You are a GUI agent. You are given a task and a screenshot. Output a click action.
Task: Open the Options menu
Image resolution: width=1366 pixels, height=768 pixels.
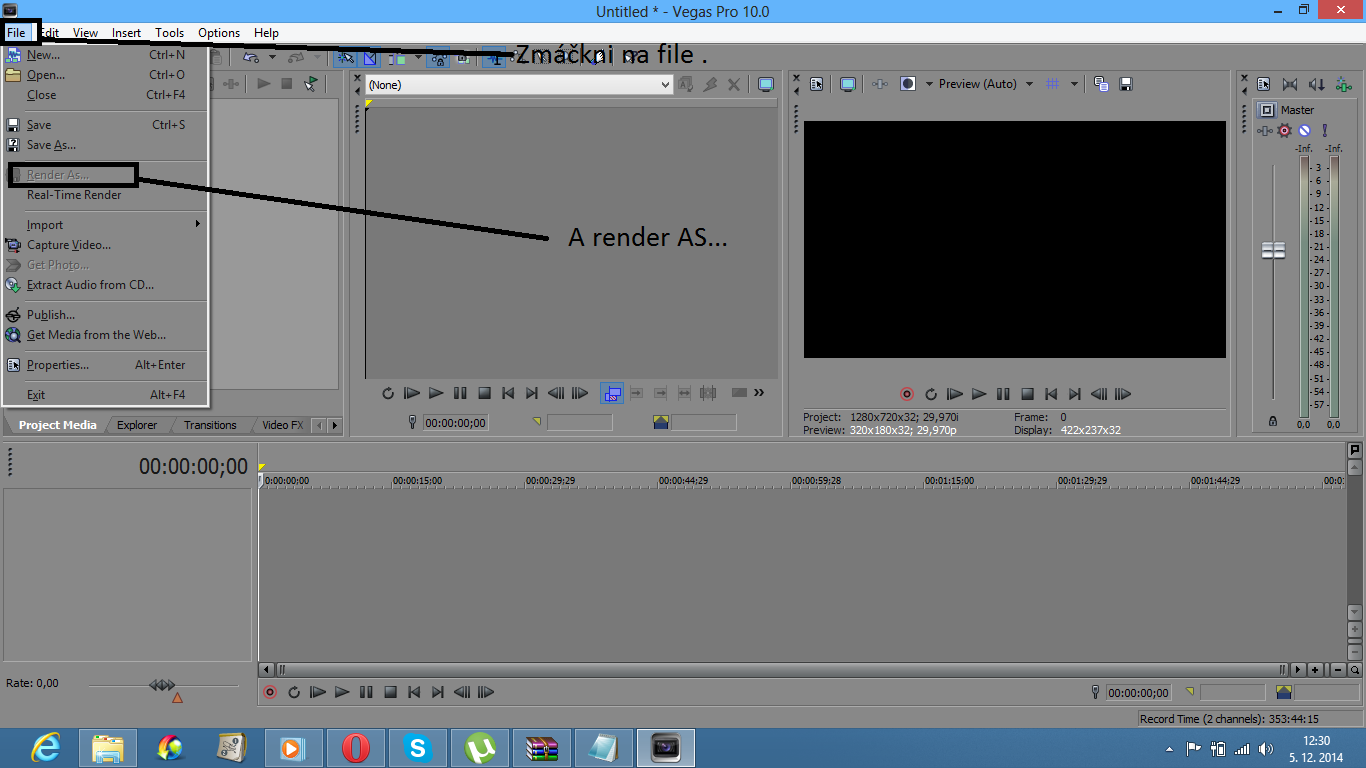pyautogui.click(x=219, y=33)
